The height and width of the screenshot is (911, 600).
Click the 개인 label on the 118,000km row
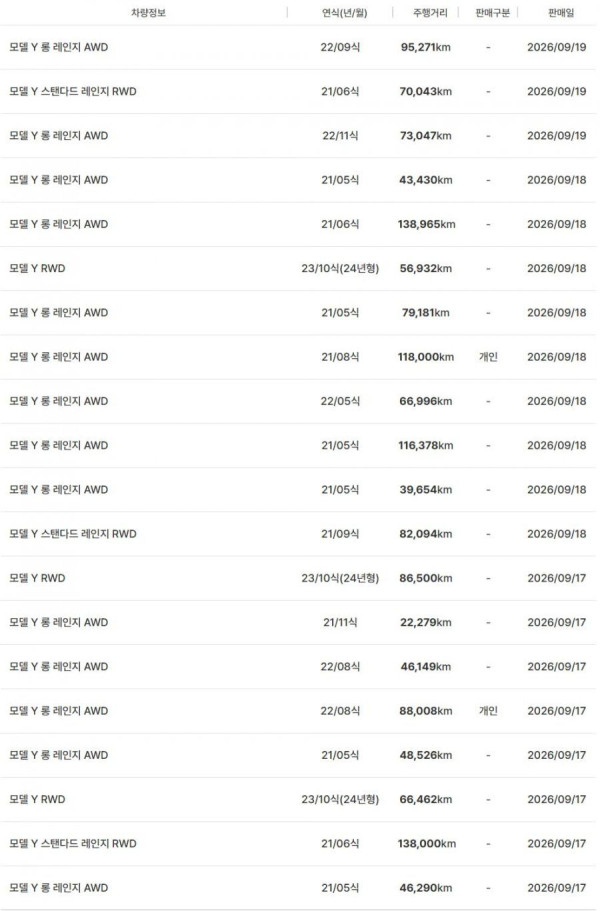pos(488,357)
